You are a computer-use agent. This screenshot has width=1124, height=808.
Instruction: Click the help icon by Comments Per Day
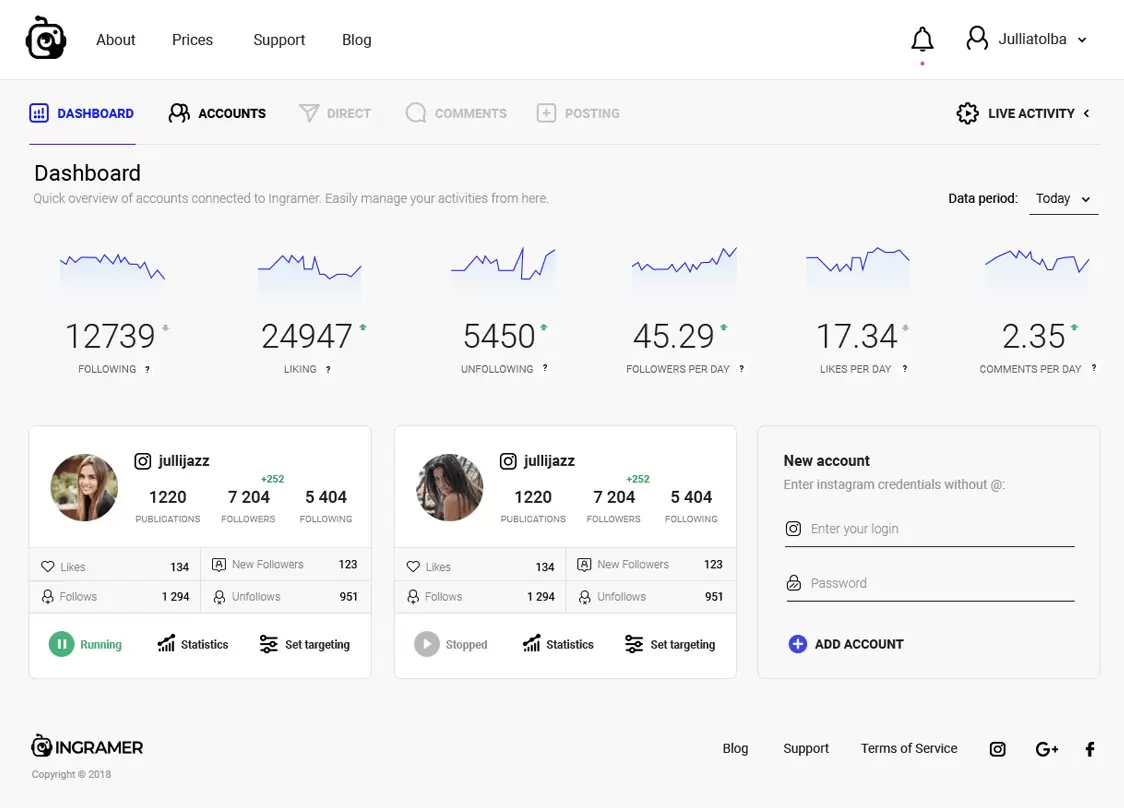pyautogui.click(x=1094, y=369)
